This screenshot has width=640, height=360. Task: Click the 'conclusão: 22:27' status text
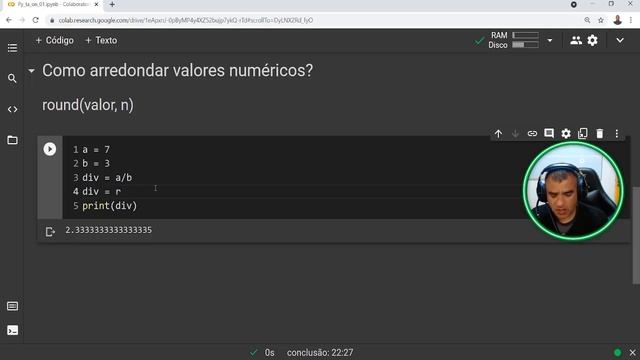coord(320,353)
